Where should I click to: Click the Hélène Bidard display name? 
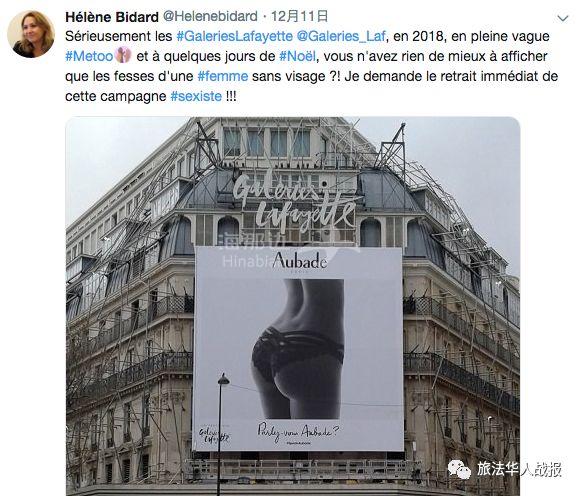point(112,17)
